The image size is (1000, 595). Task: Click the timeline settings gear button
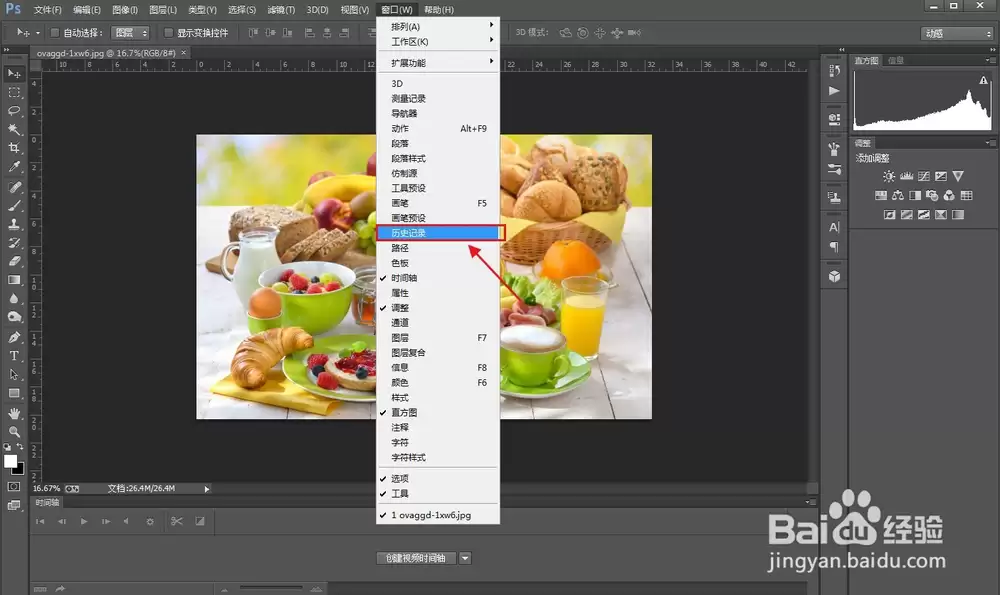(150, 521)
